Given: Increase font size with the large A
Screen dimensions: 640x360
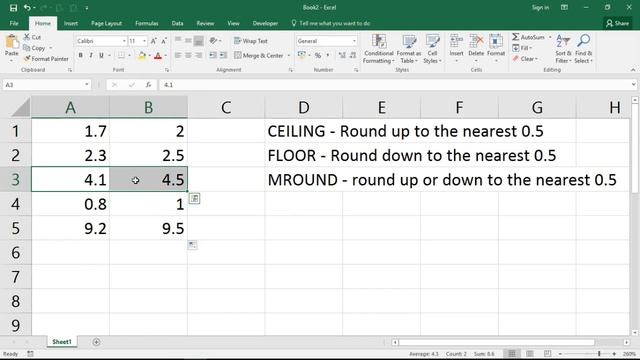Looking at the screenshot, I should pyautogui.click(x=153, y=41).
